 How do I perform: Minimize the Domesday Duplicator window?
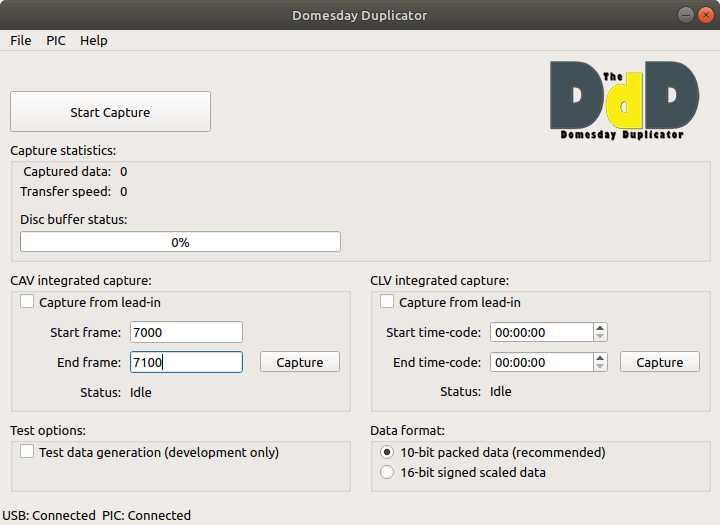(686, 15)
